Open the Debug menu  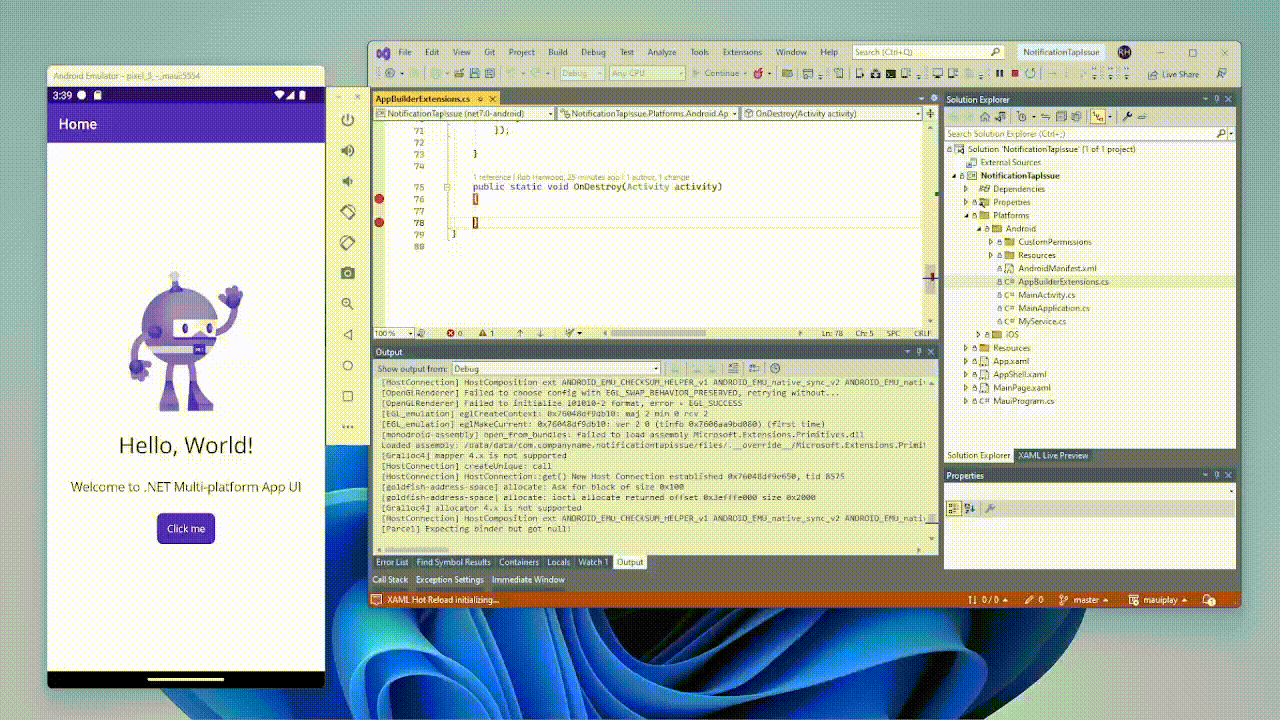click(x=593, y=52)
